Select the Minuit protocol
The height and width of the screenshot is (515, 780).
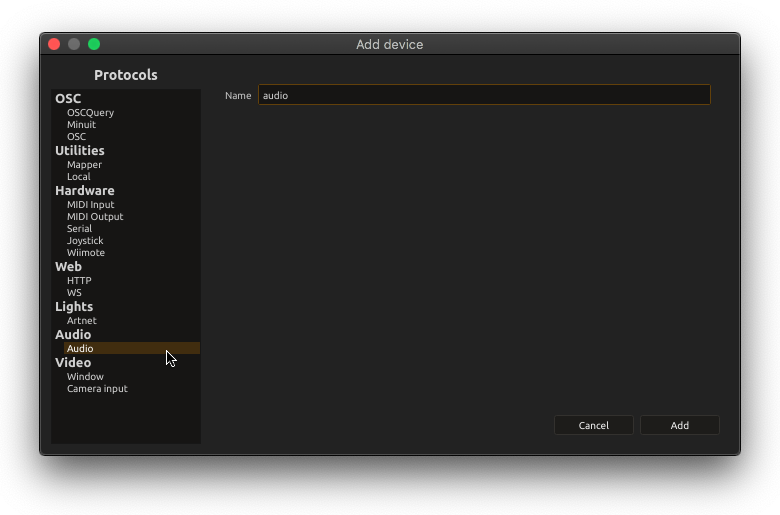(x=81, y=124)
